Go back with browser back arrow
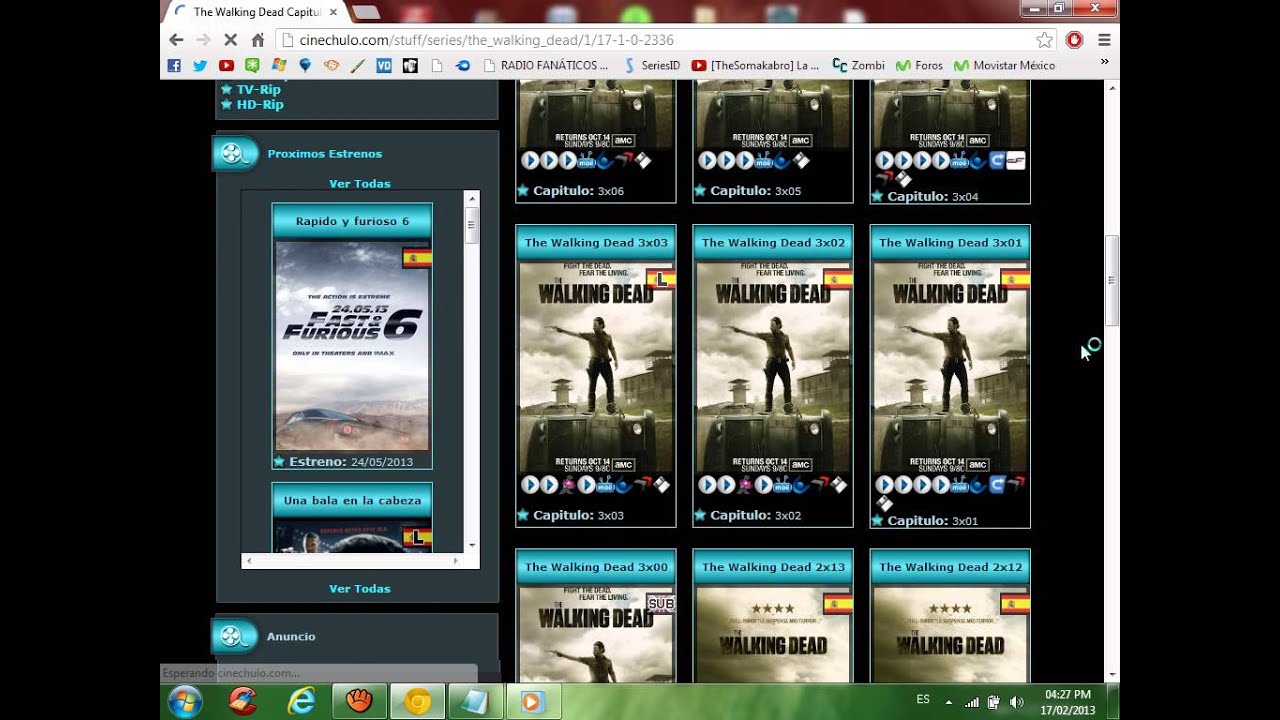 pos(176,40)
